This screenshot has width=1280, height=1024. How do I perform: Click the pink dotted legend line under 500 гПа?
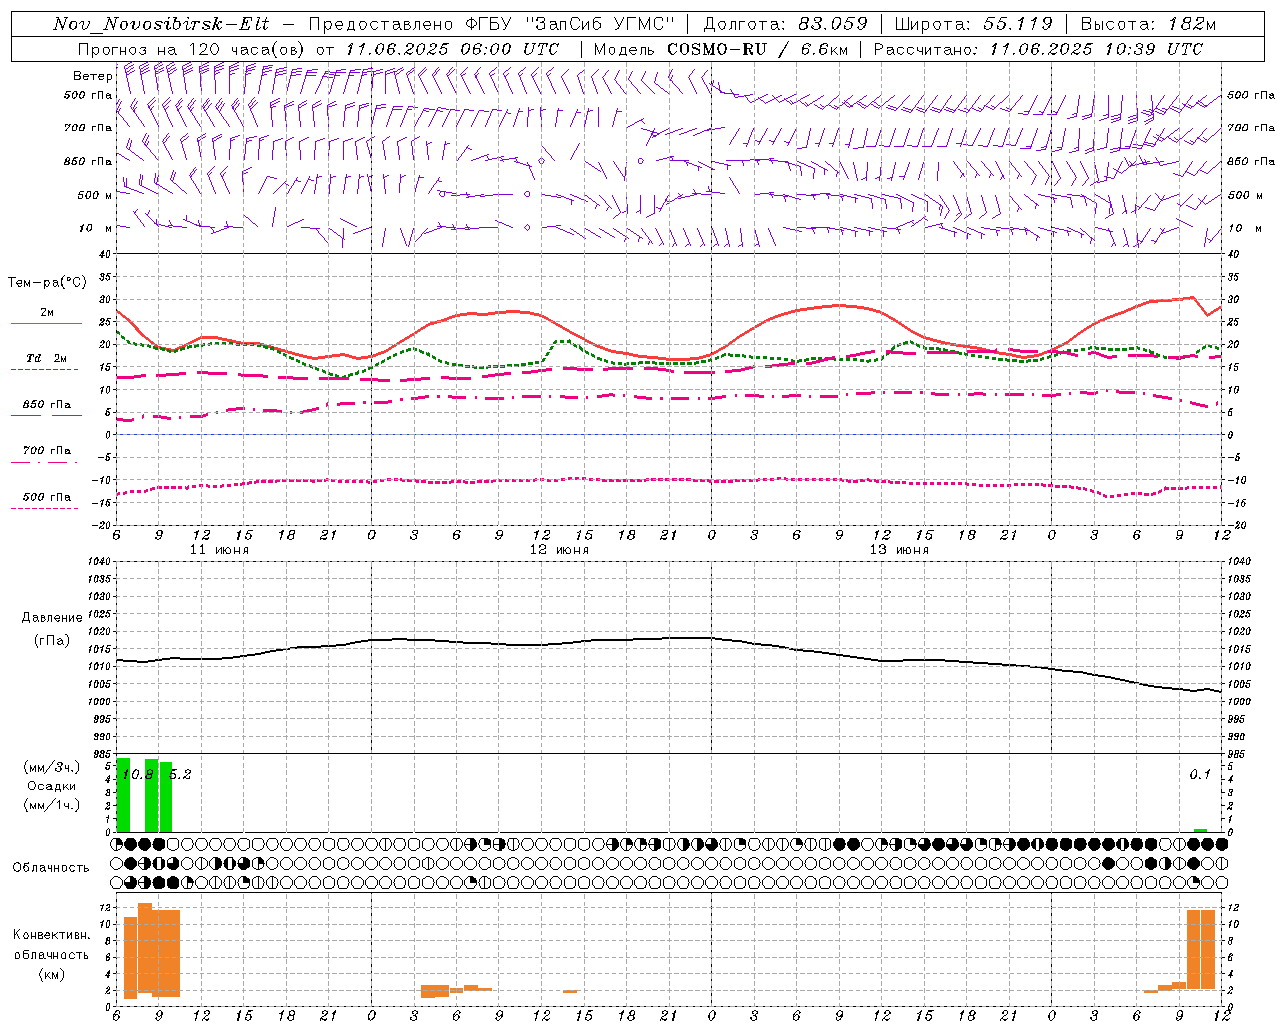click(44, 509)
